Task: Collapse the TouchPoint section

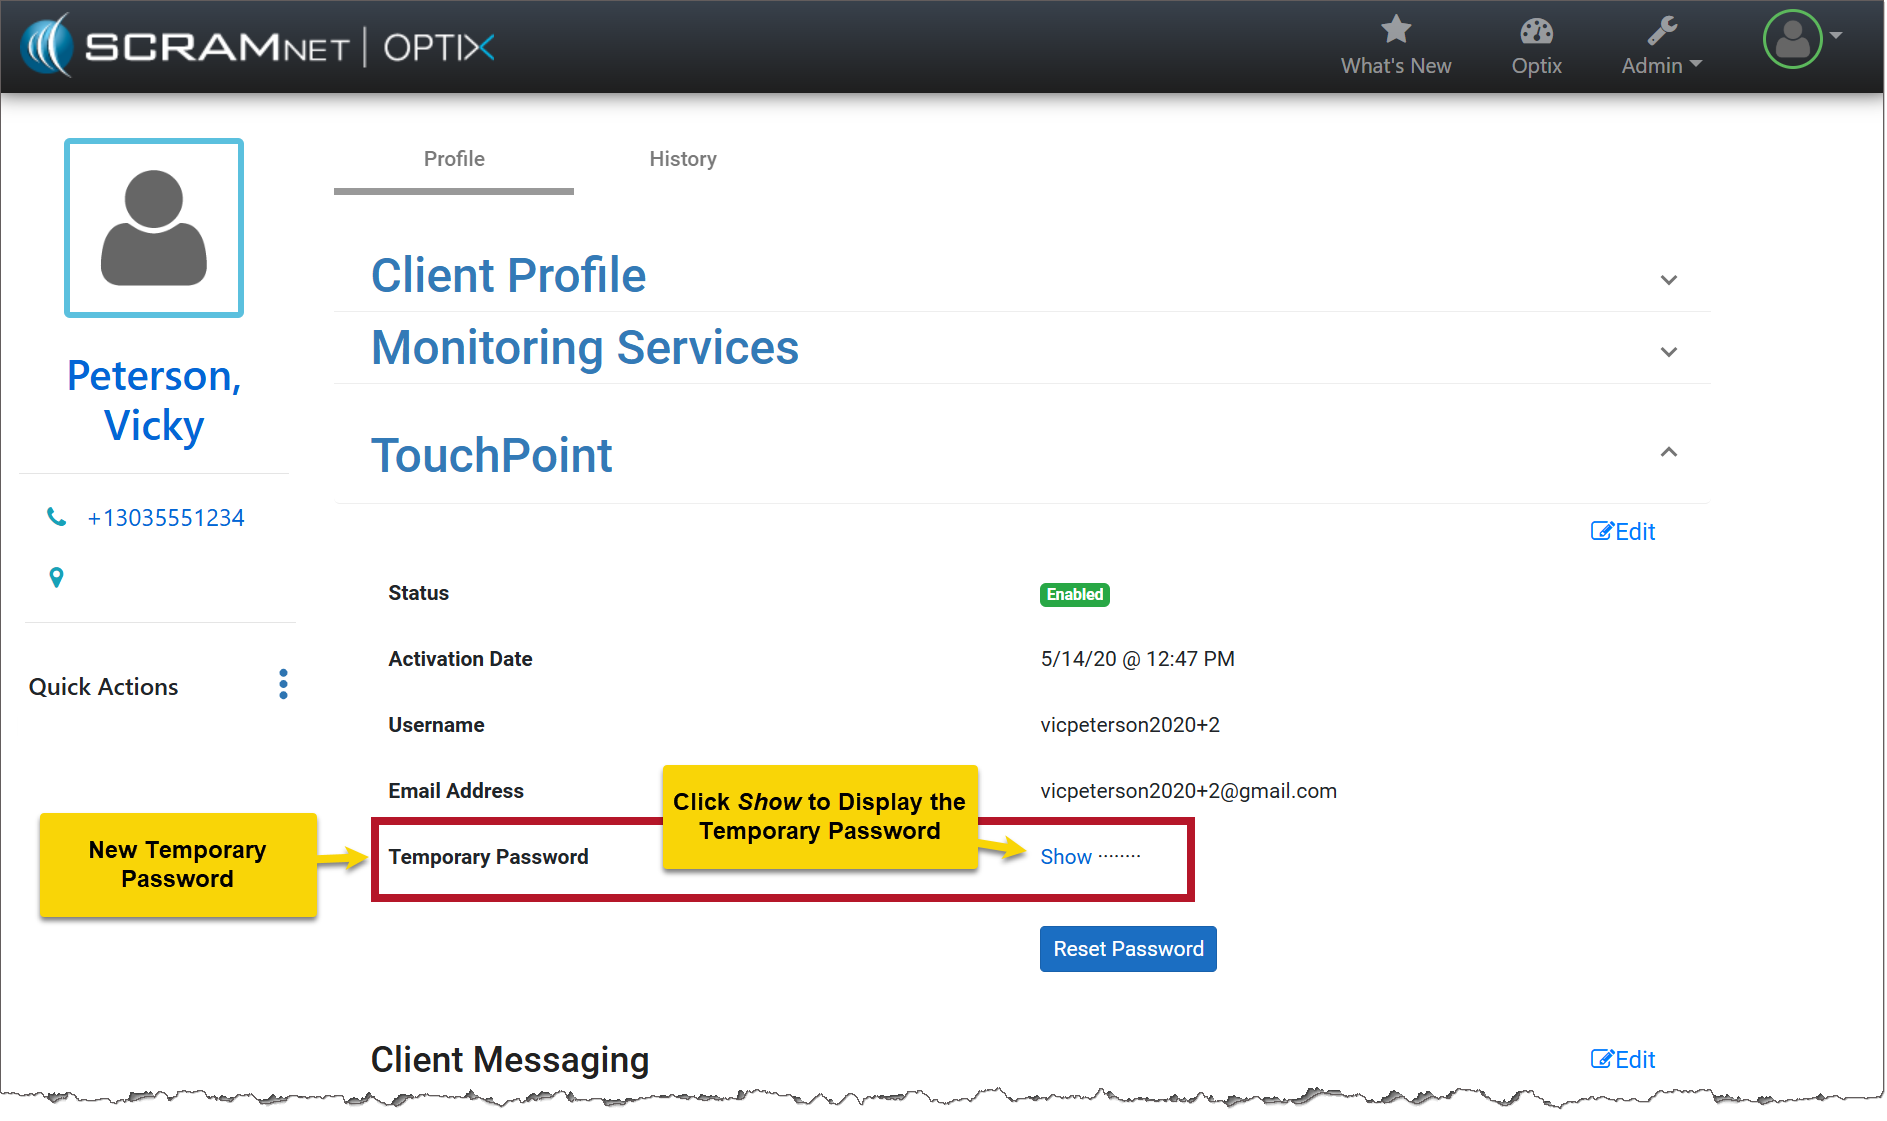Action: click(x=1668, y=452)
